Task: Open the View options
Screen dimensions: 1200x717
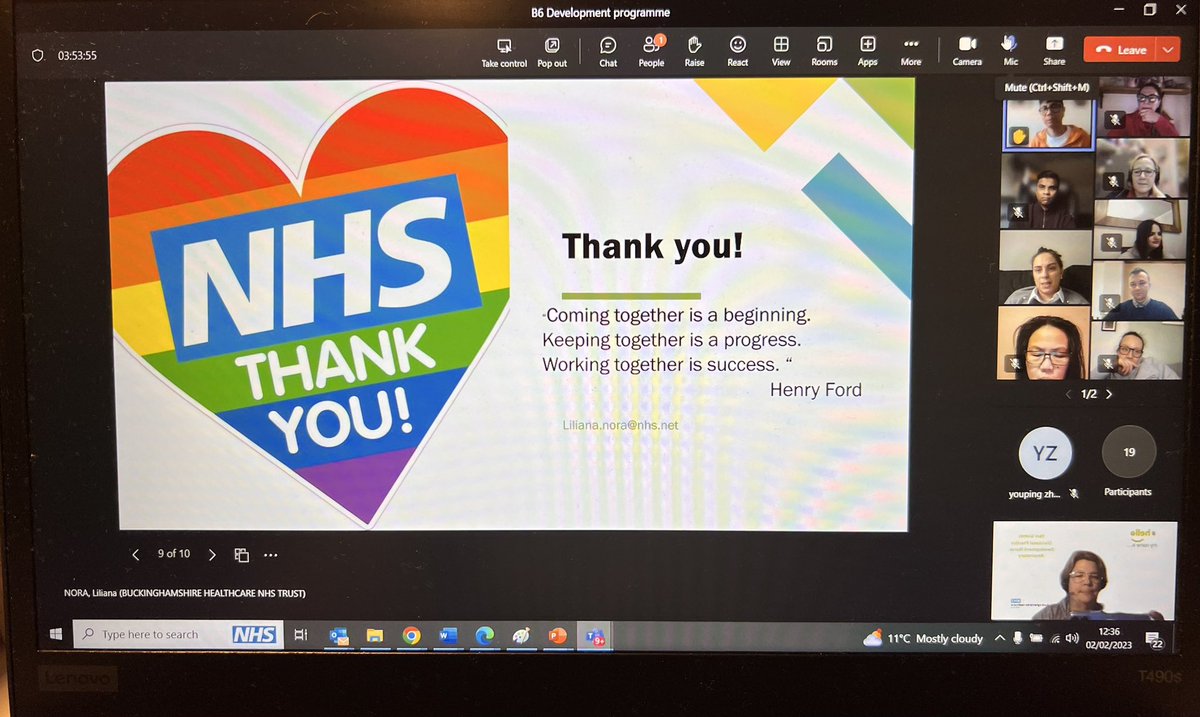Action: [781, 52]
